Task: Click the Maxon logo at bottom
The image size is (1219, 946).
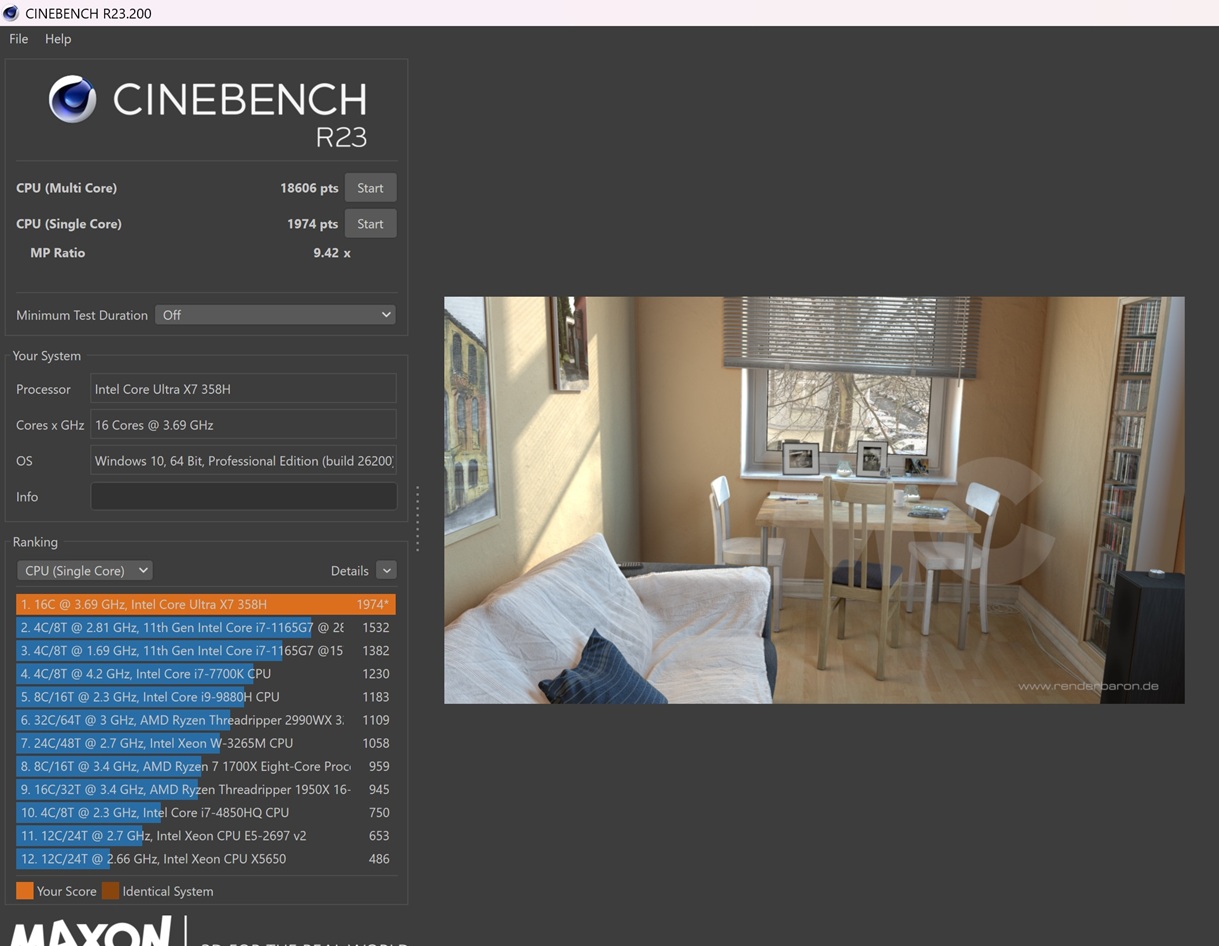Action: (90, 932)
